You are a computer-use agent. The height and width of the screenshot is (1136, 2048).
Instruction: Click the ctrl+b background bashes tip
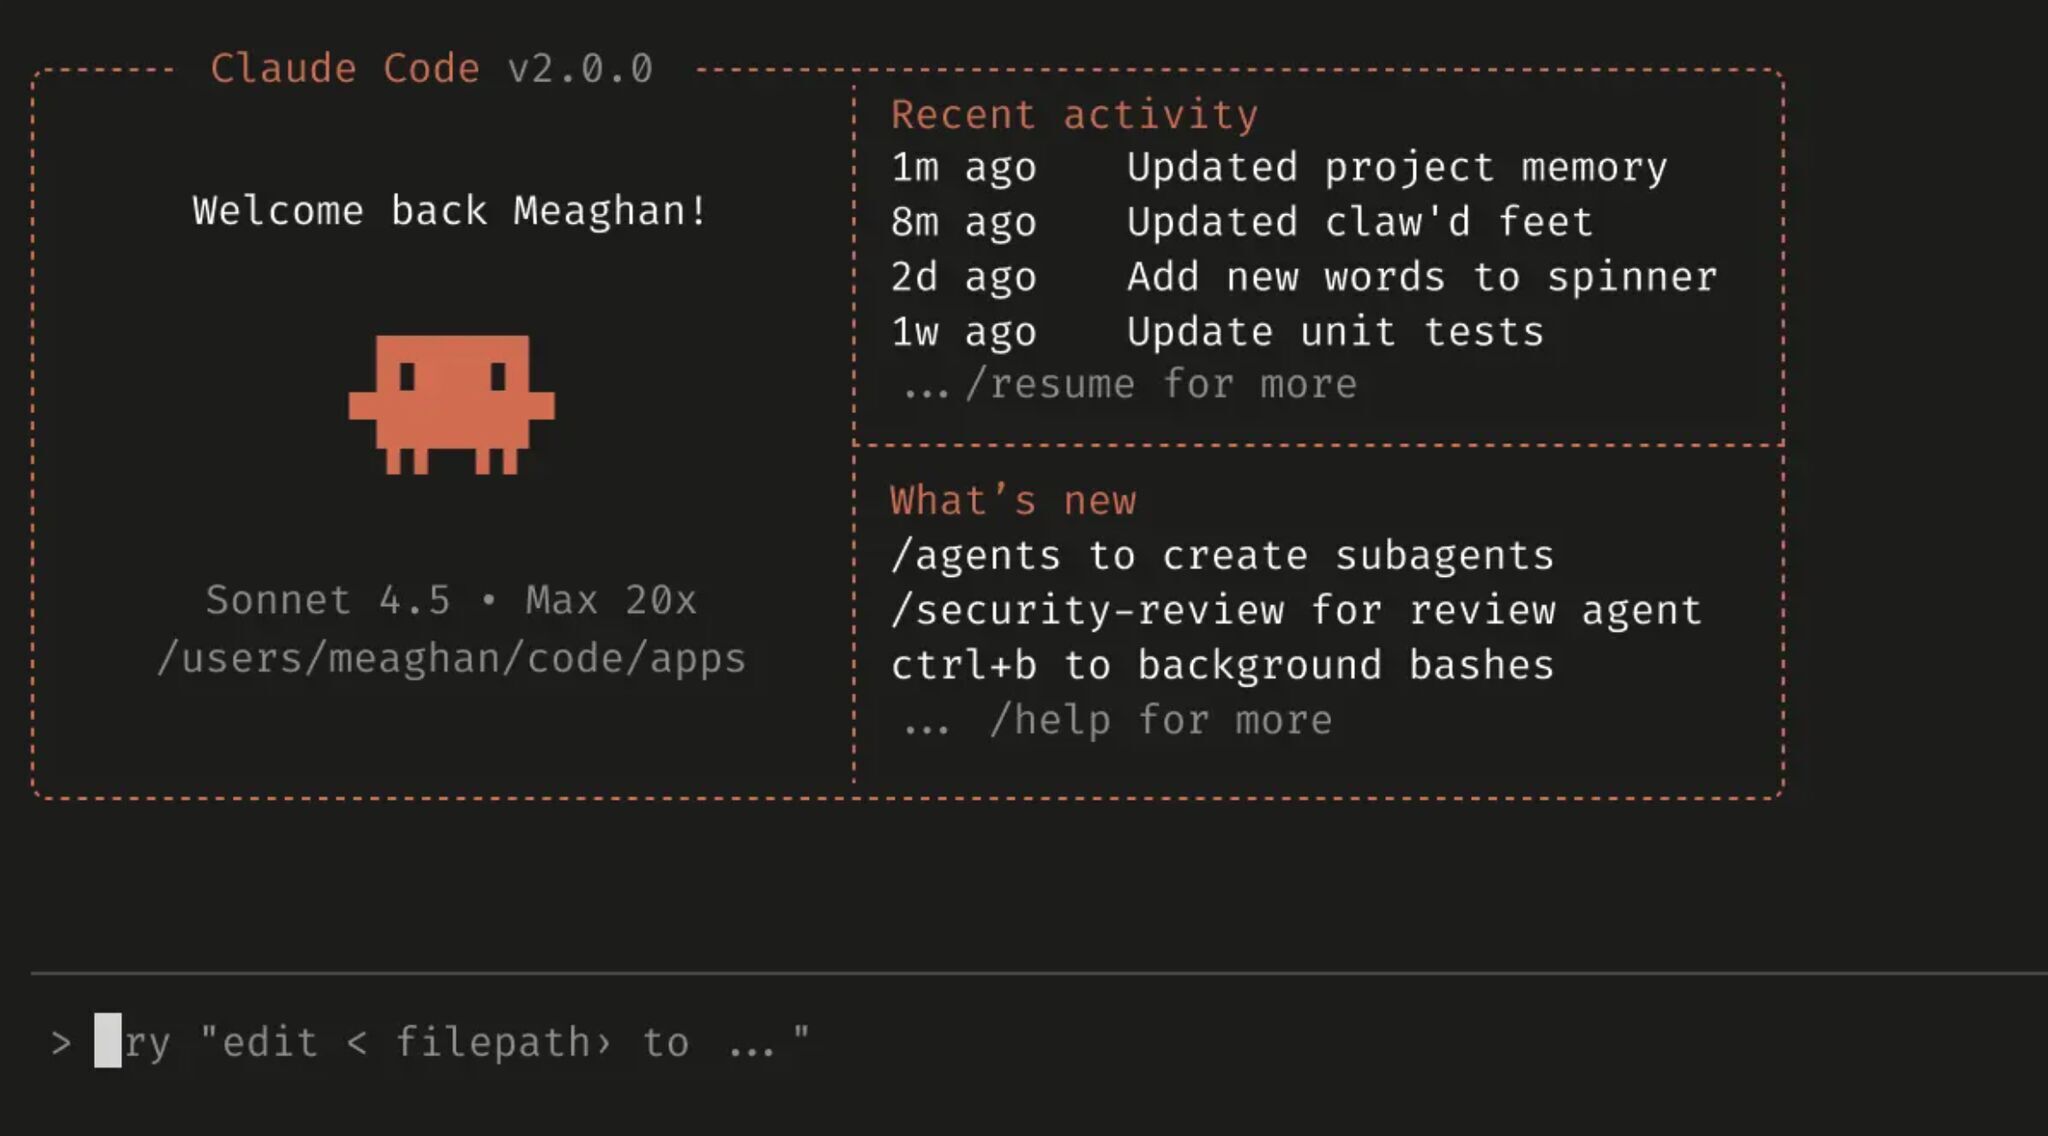pyautogui.click(x=1222, y=665)
